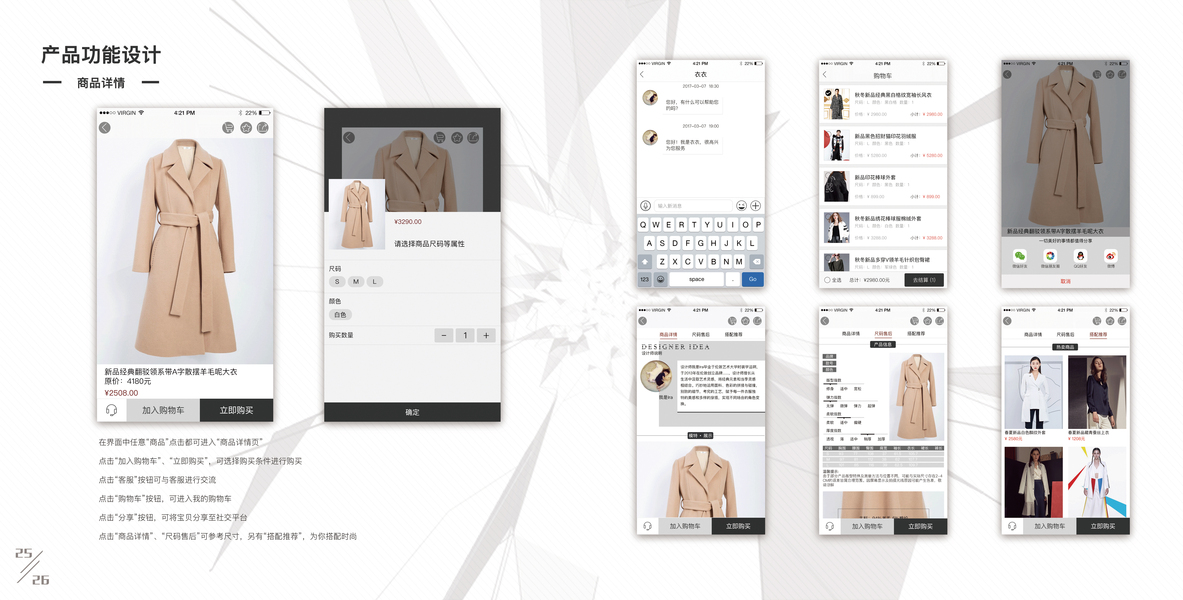Tap quantity value field showing 1
This screenshot has height=600, width=1183.
click(x=465, y=335)
